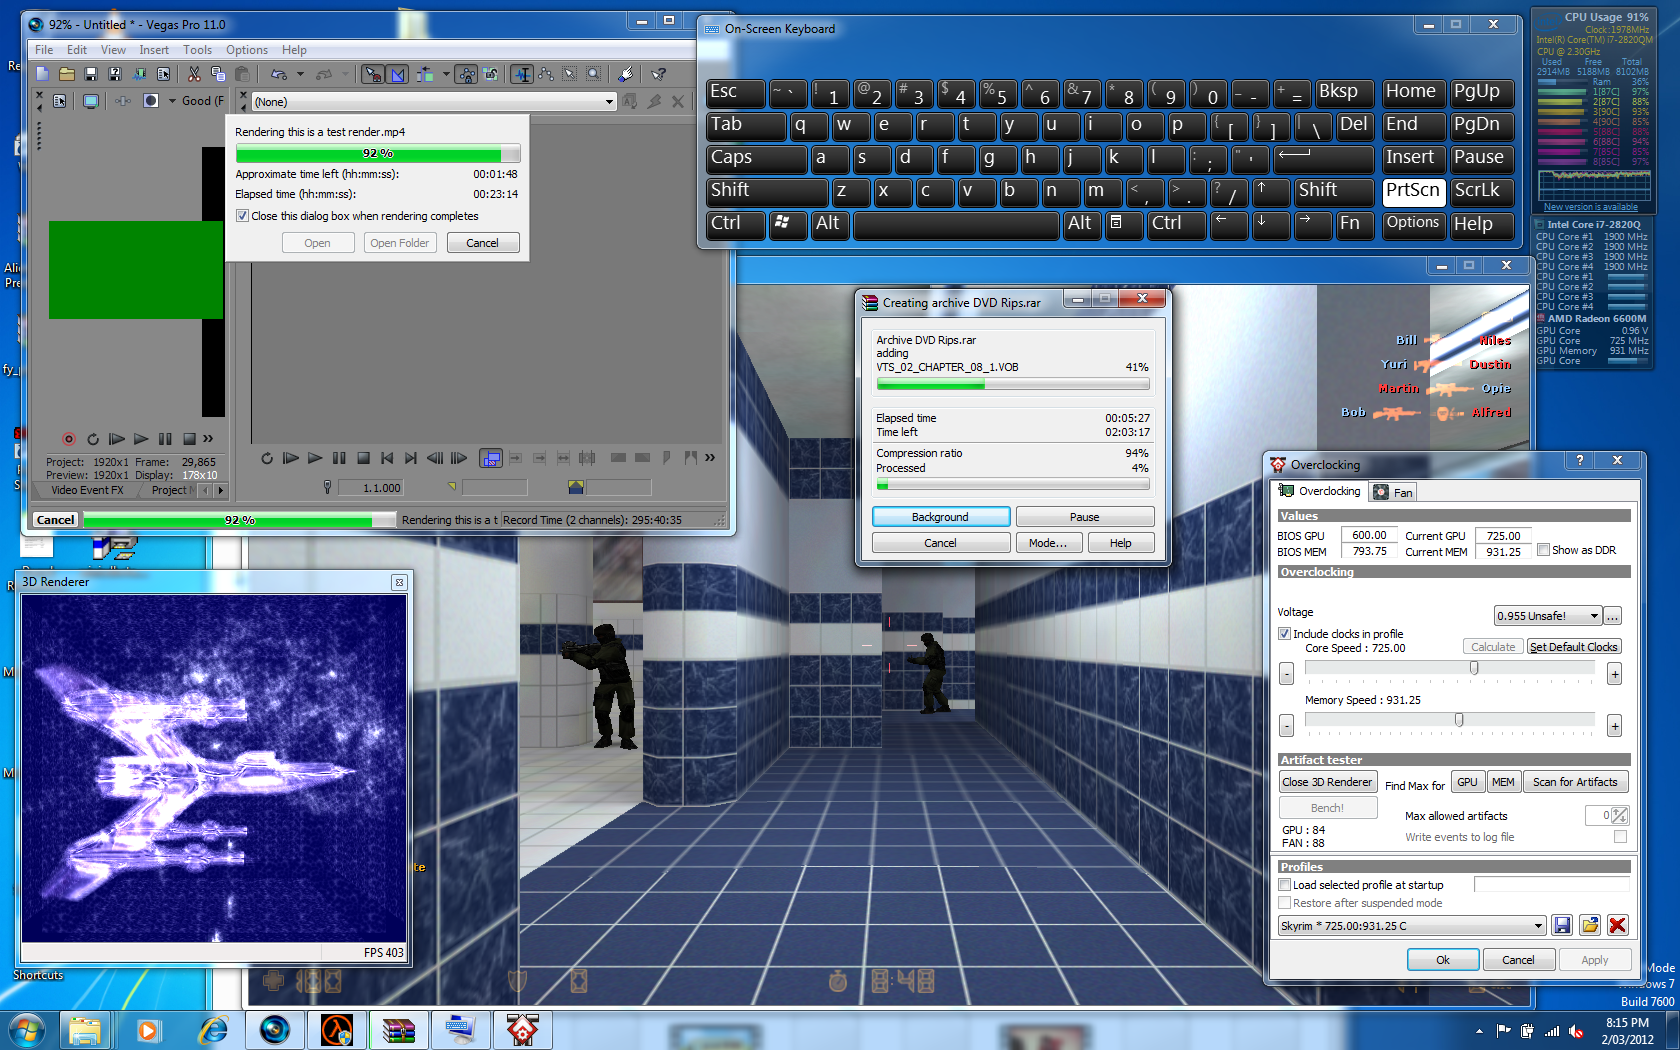
Task: Click 'Set Default Clocks' button
Action: coord(1573,647)
